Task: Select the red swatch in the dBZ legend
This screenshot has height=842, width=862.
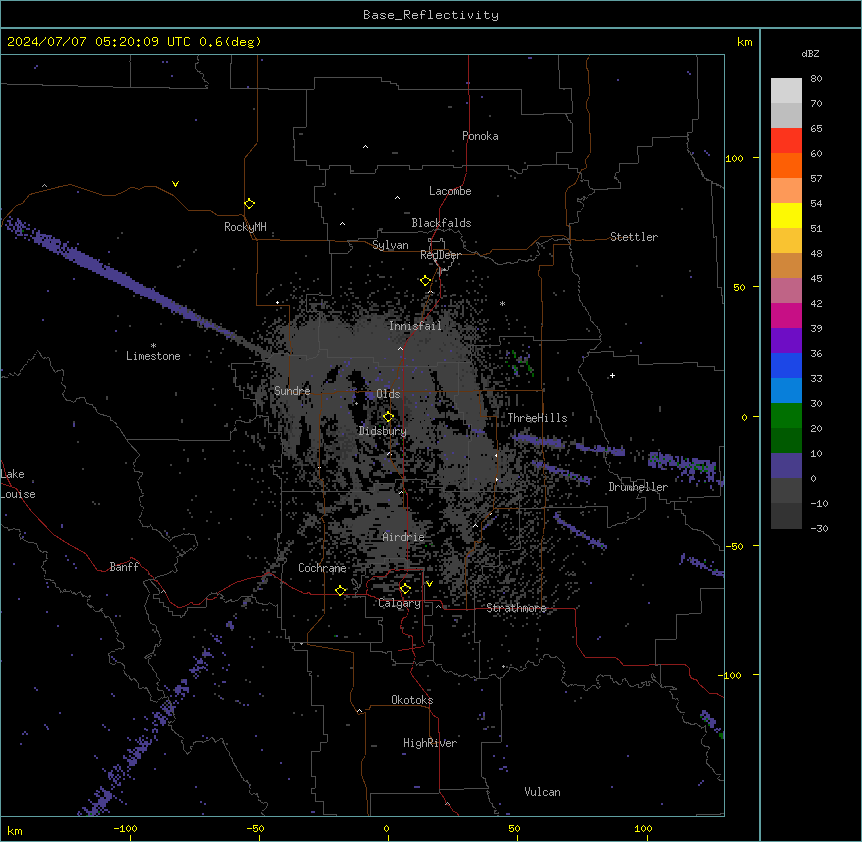Action: click(786, 141)
